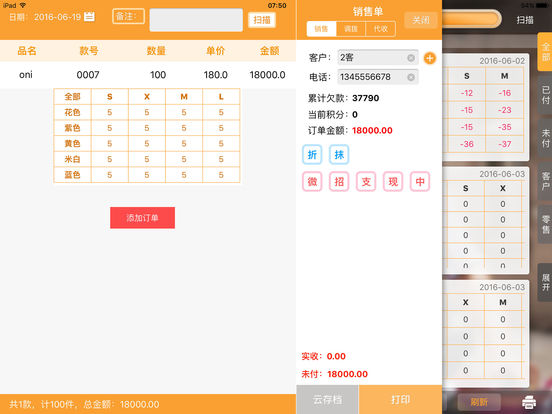
Task: Select all sizes via 全部 table header
Action: (x=73, y=96)
